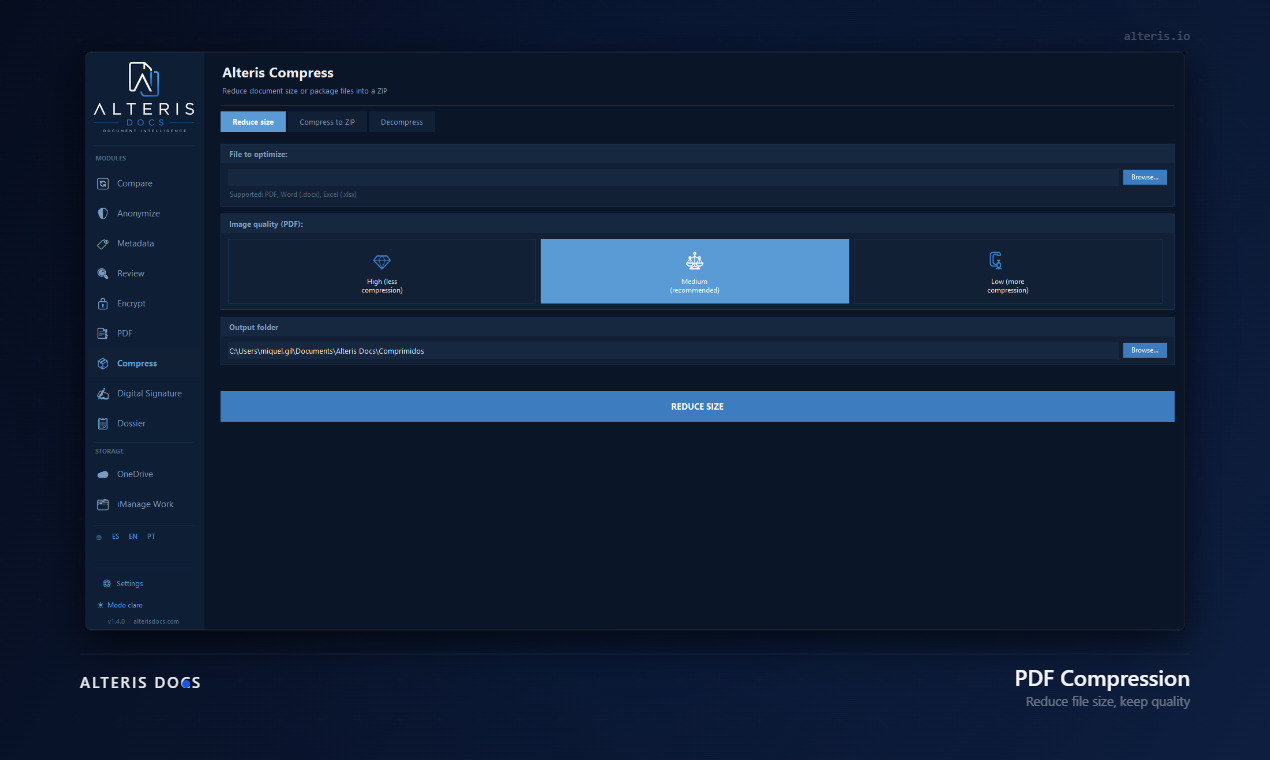The height and width of the screenshot is (760, 1270).
Task: Focus the Output folder path field
Action: 673,351
